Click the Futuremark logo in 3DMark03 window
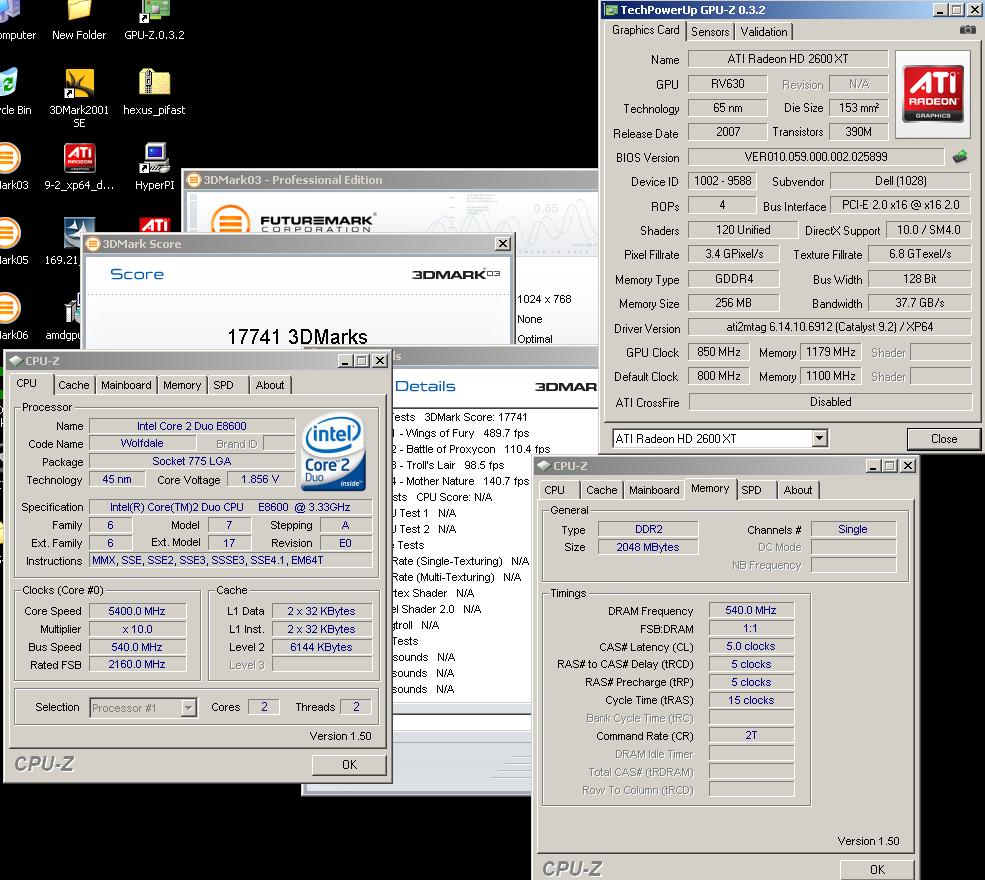 coord(293,221)
